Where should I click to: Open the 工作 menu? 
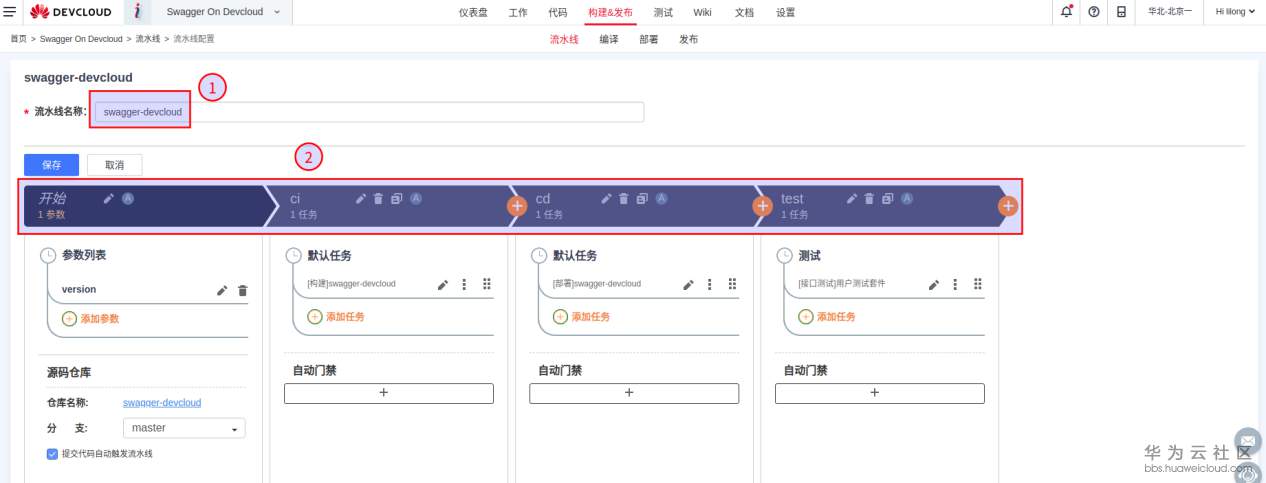point(518,12)
